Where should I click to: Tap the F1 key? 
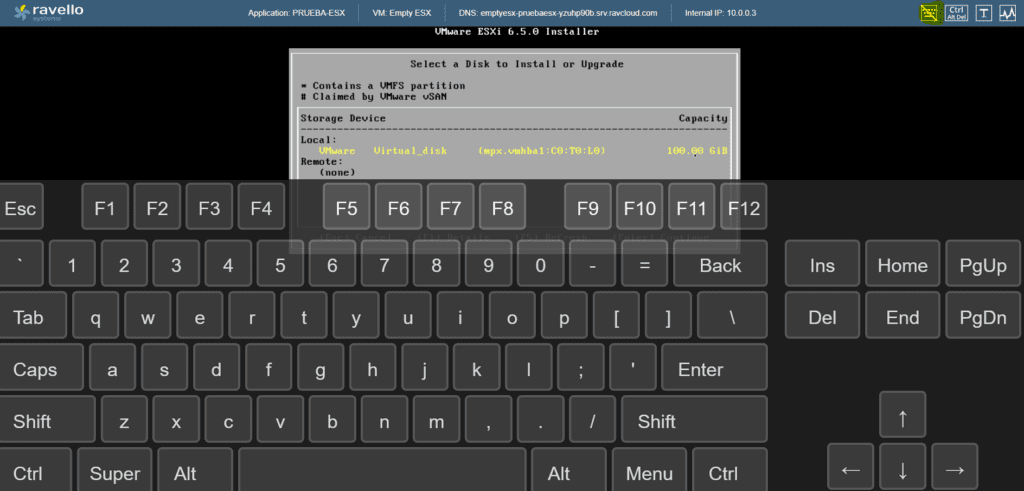(105, 206)
